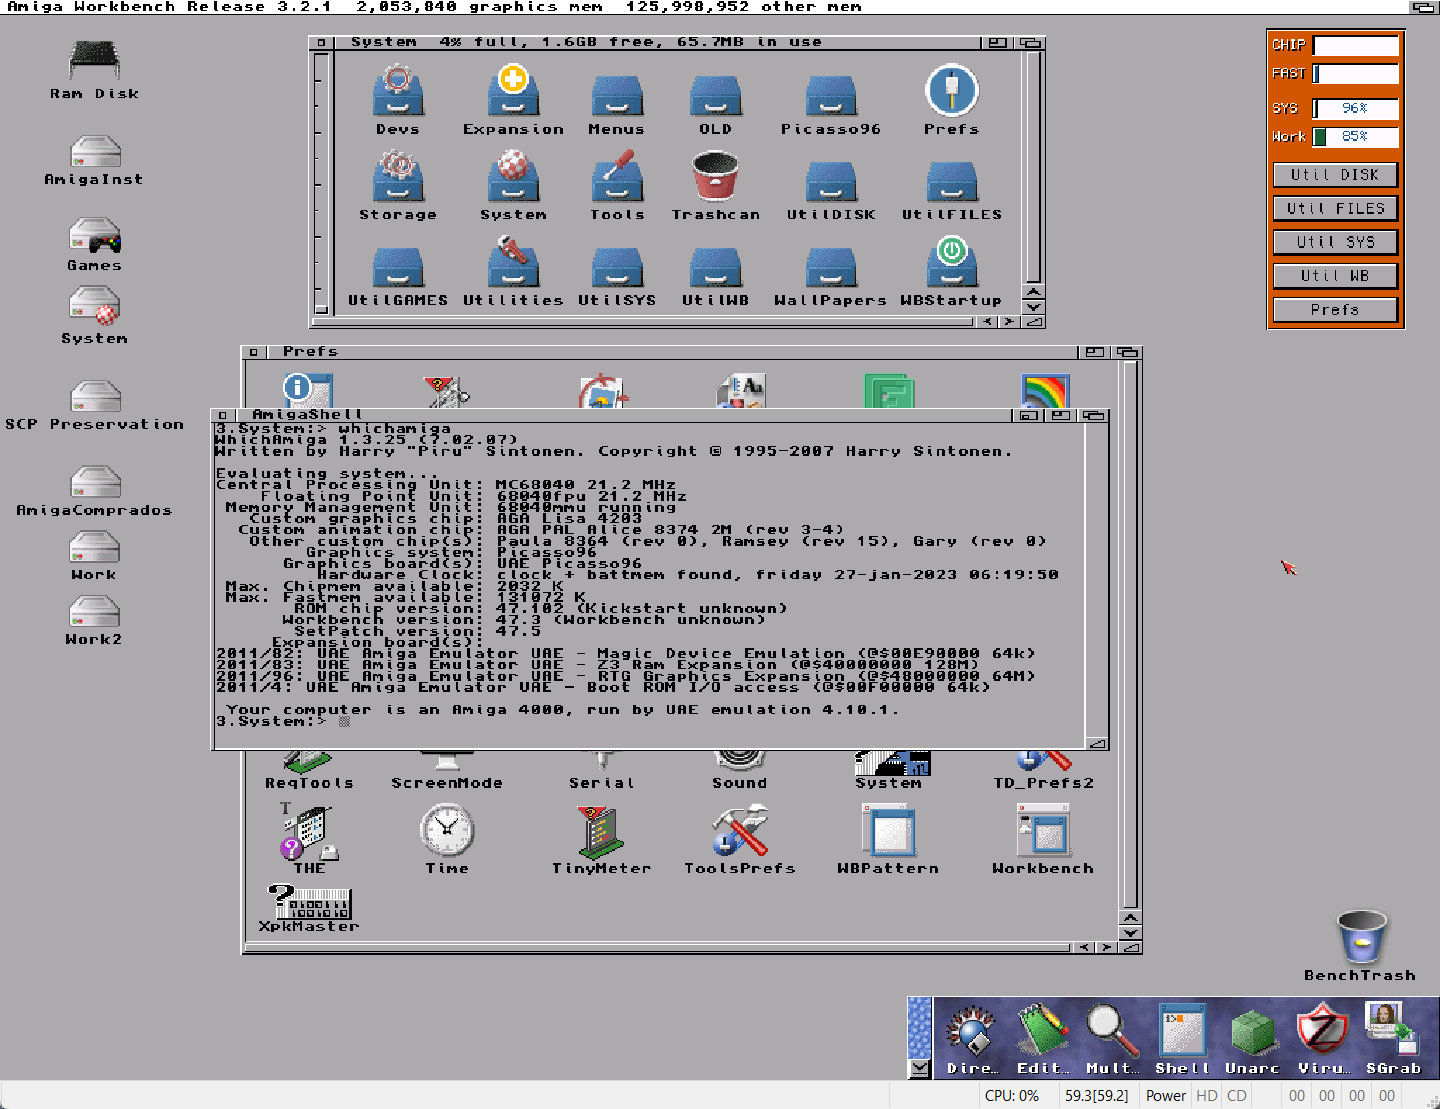Click the Util SYS panel button
Screen dimensions: 1440x1109
coord(1335,242)
